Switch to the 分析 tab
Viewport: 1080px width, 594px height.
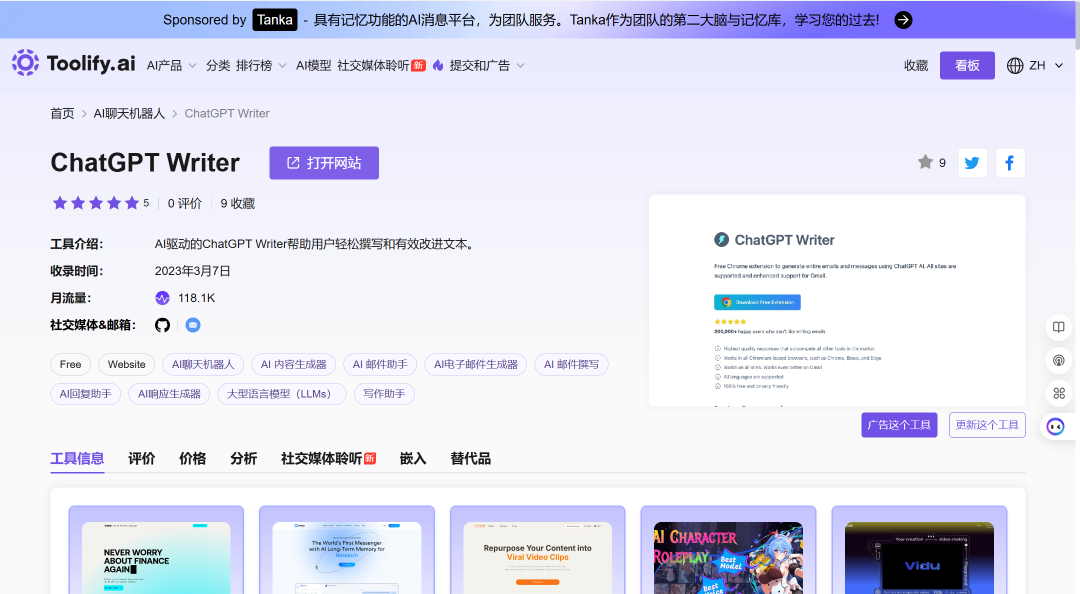point(243,459)
